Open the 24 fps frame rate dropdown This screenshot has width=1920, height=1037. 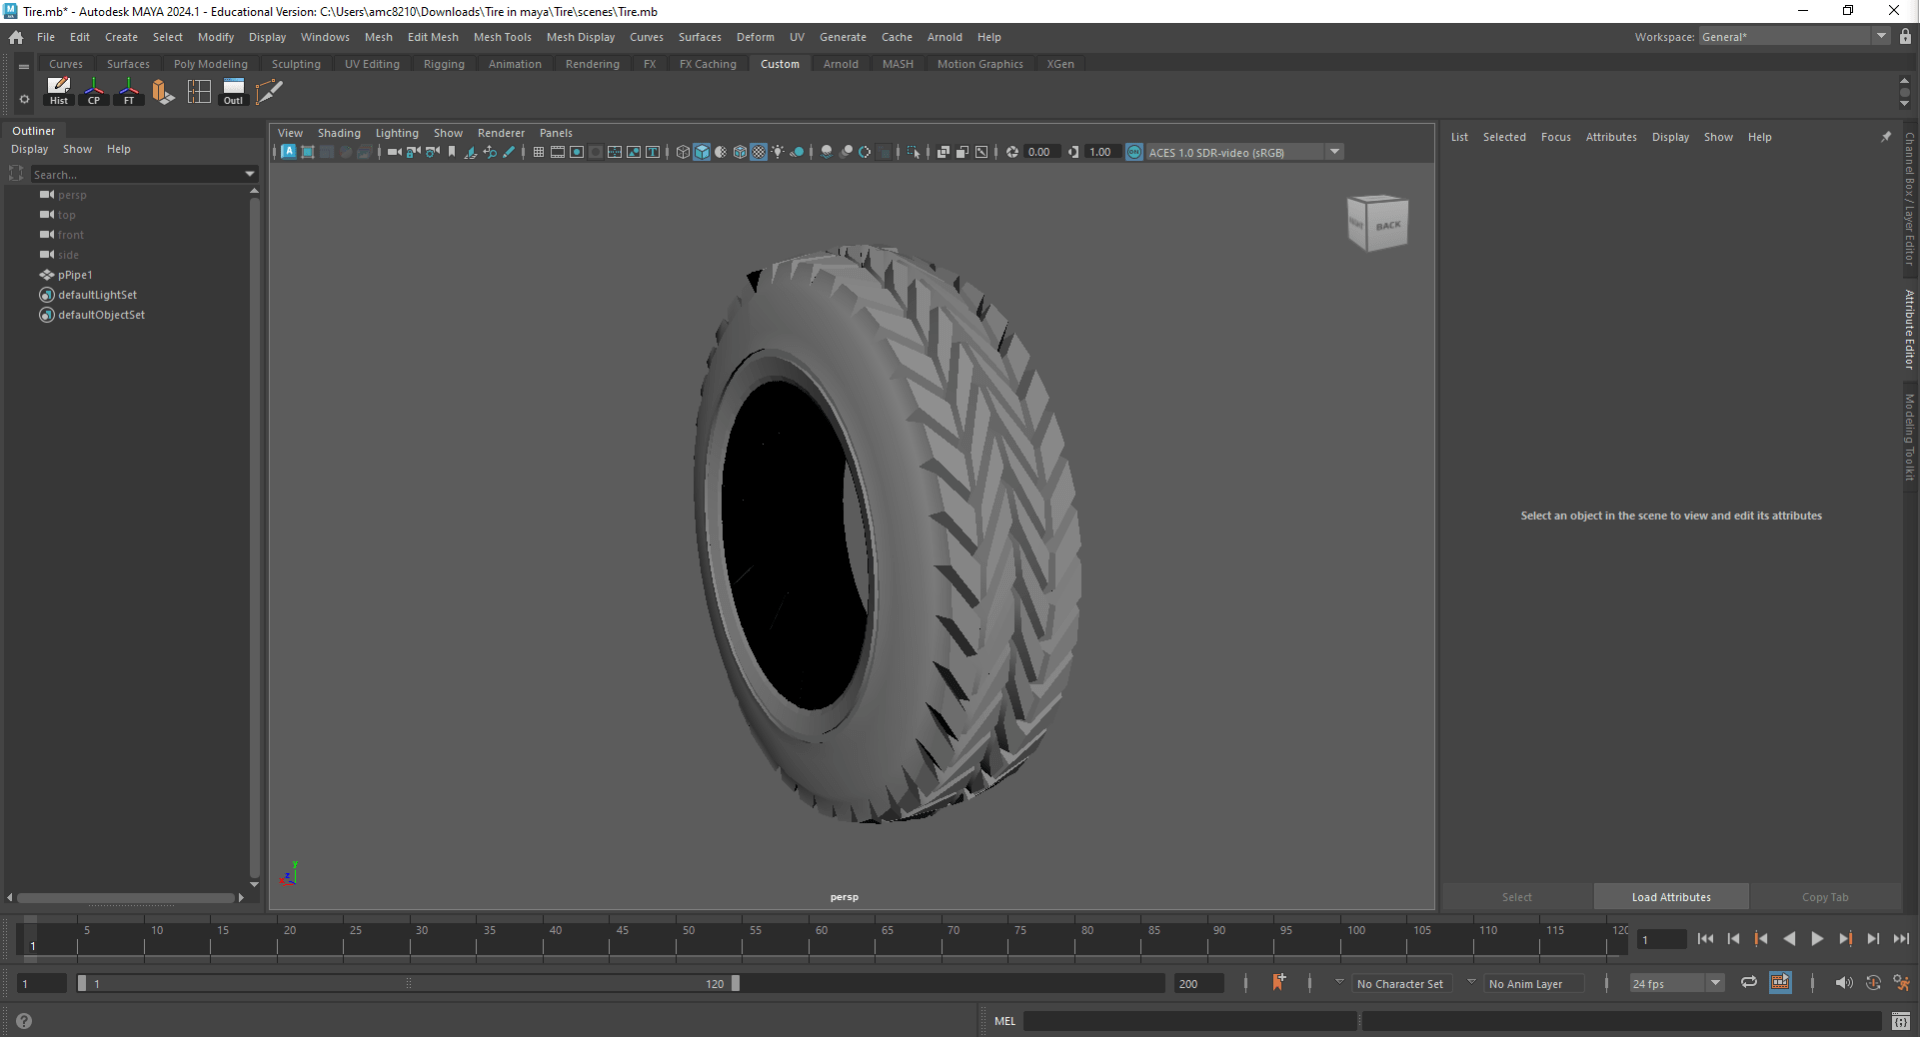pos(1715,983)
